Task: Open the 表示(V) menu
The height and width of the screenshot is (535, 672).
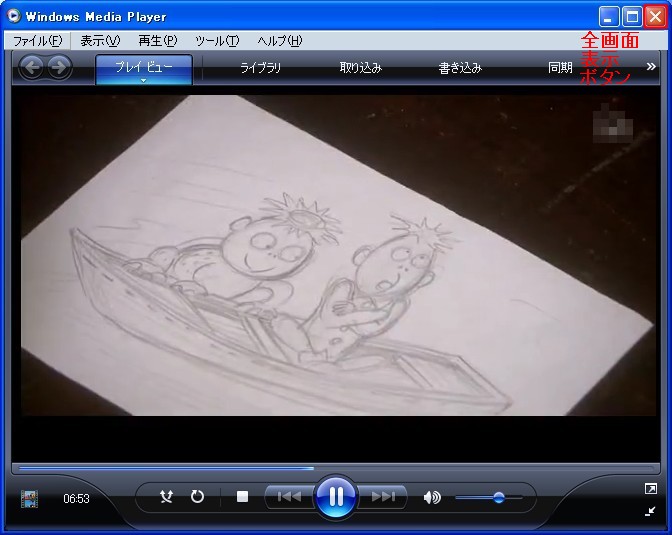Action: 100,41
